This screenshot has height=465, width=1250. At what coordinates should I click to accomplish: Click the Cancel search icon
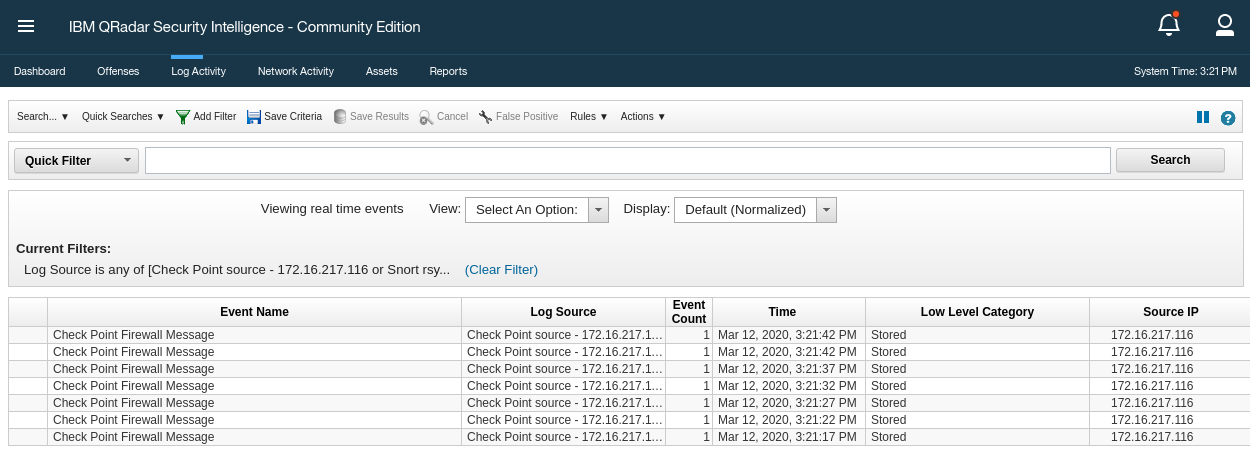(x=426, y=117)
